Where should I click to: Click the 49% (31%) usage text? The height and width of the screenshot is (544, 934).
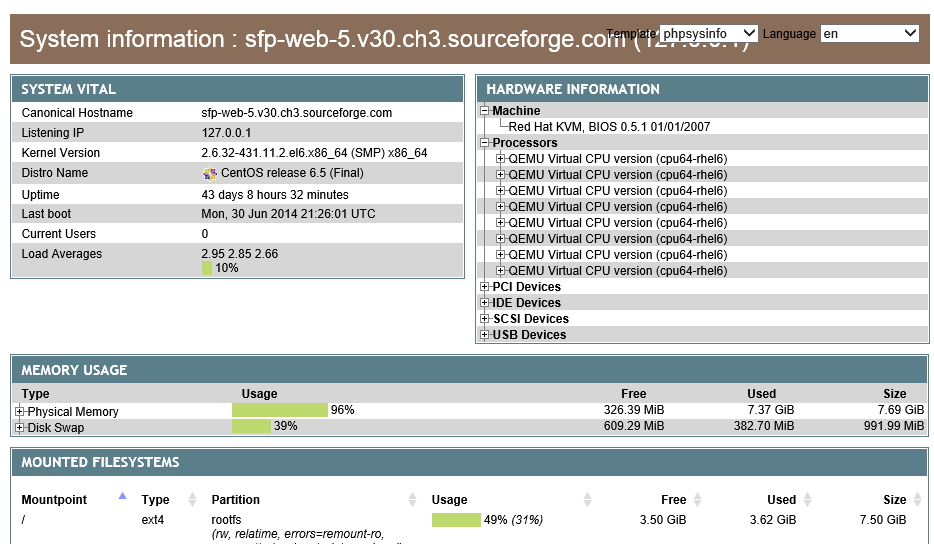513,520
